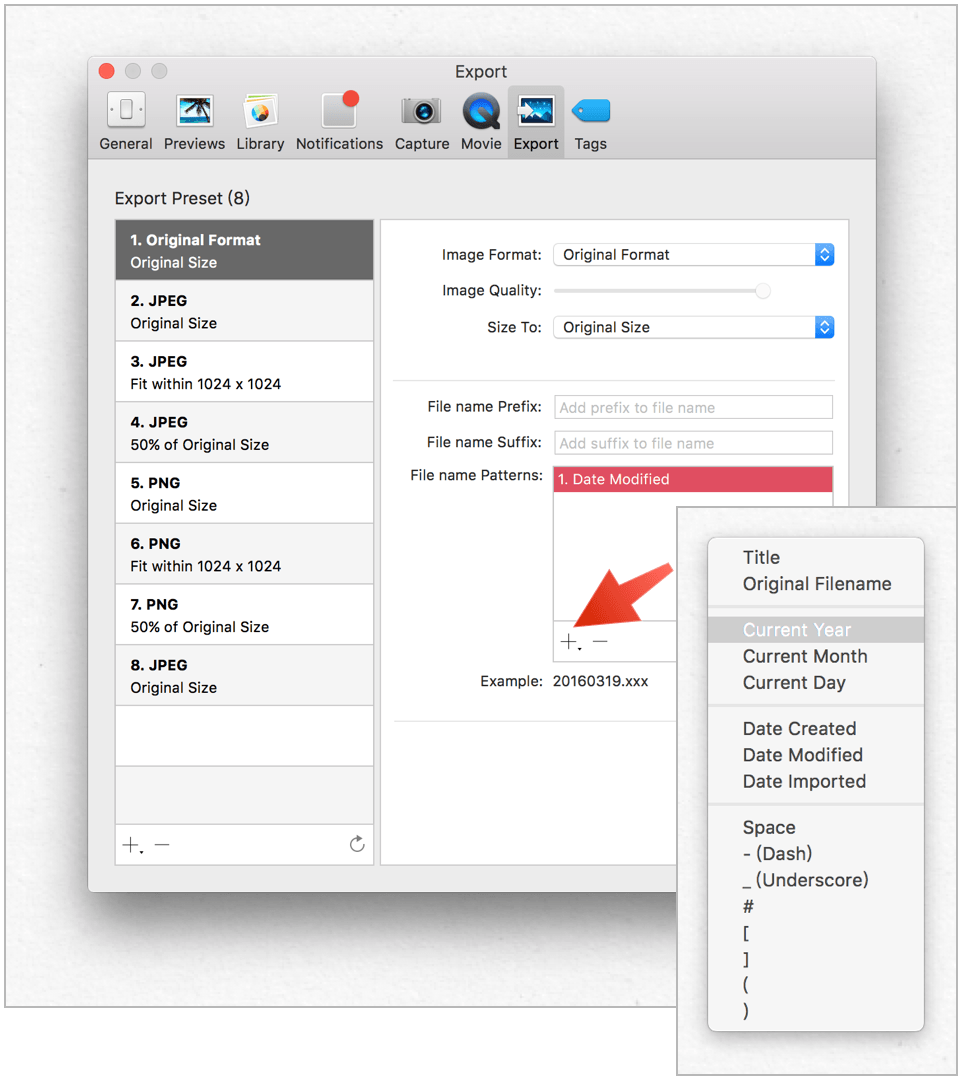Choose 'Title' from the pattern menu
This screenshot has height=1080, width=962.
(816, 558)
